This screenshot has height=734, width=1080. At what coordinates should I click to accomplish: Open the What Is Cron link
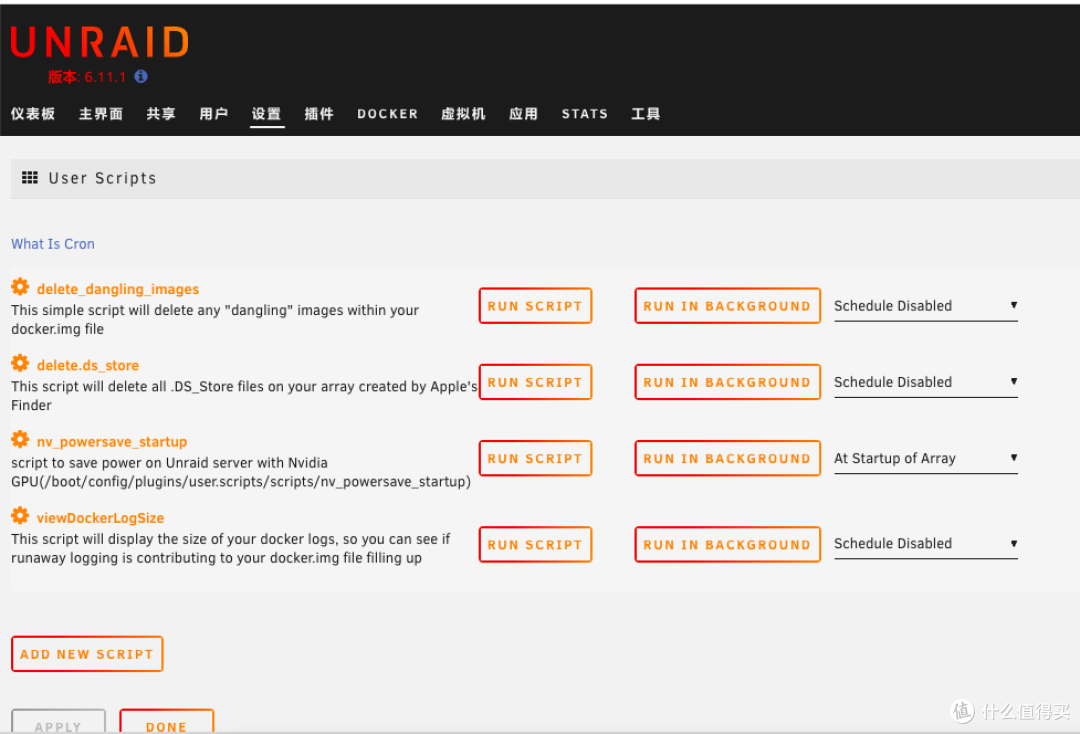click(x=53, y=244)
